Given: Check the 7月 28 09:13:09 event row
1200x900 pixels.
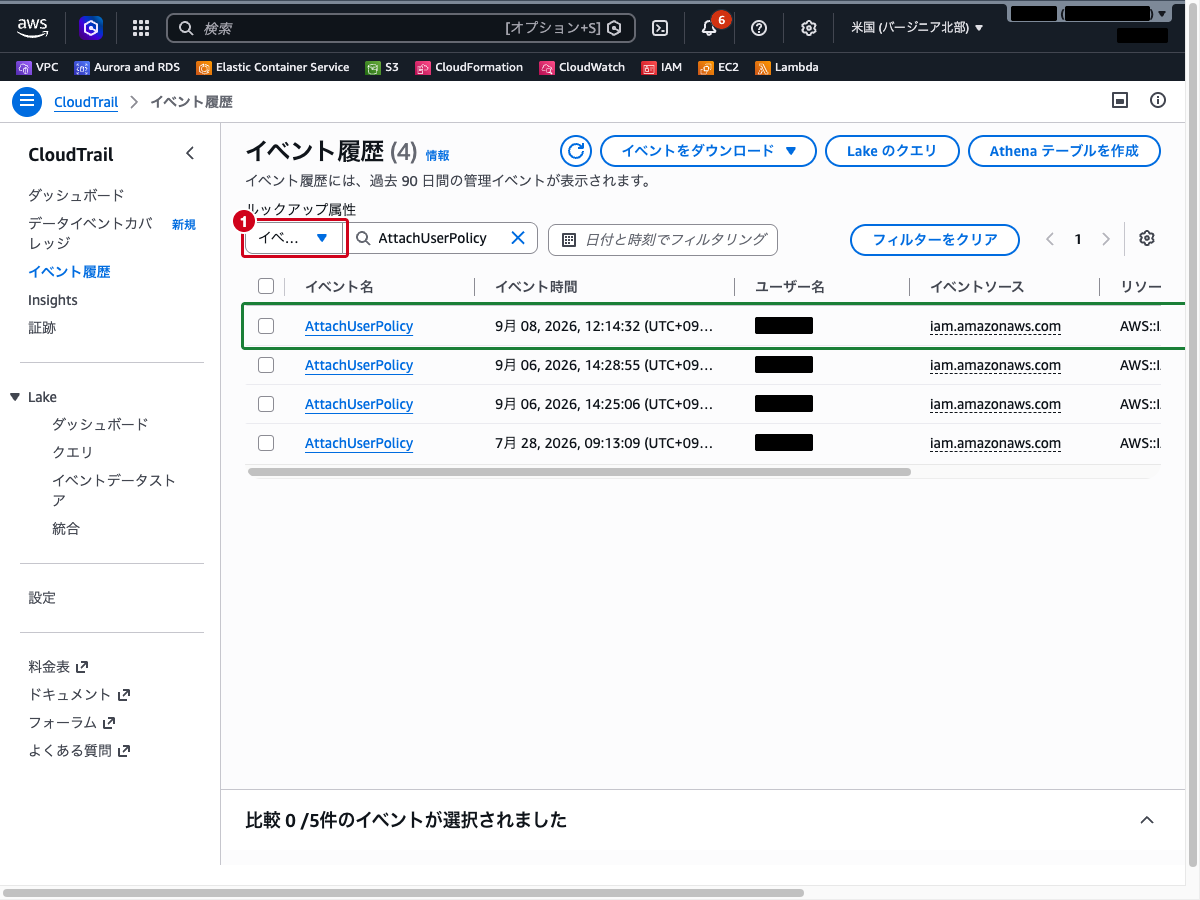Looking at the screenshot, I should tap(266, 443).
